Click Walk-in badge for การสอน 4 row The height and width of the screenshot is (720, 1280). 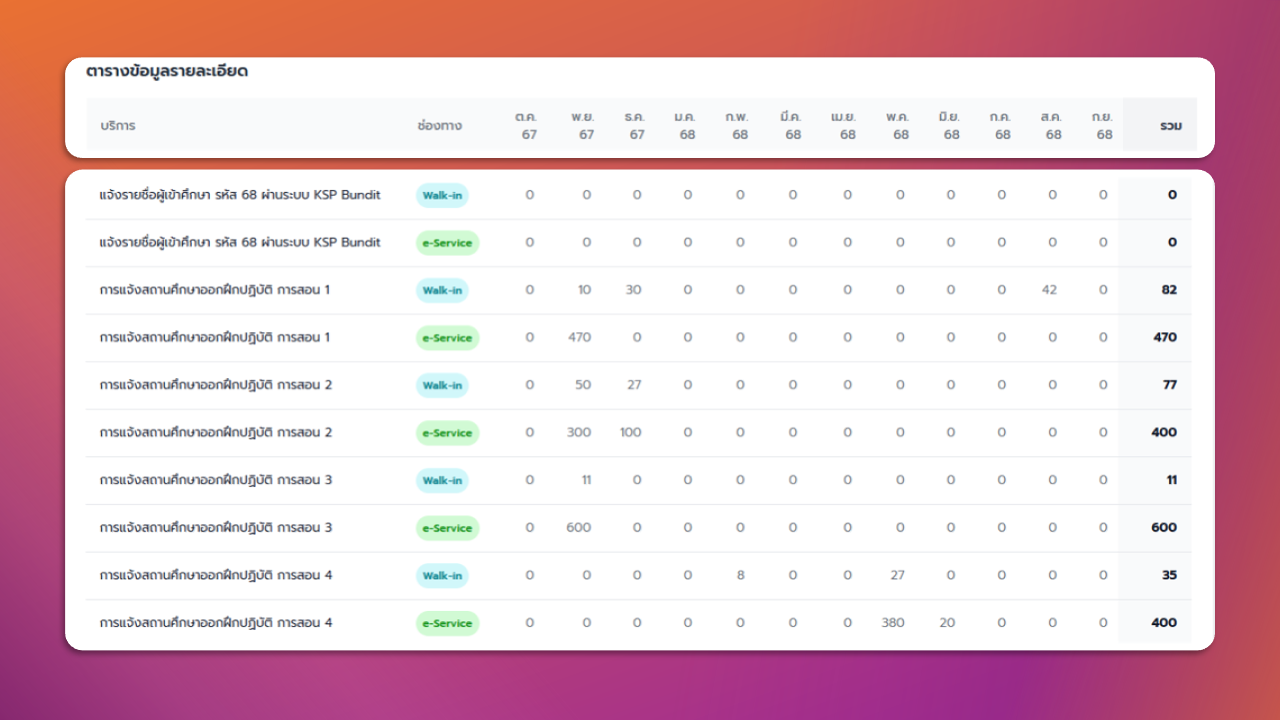click(442, 576)
